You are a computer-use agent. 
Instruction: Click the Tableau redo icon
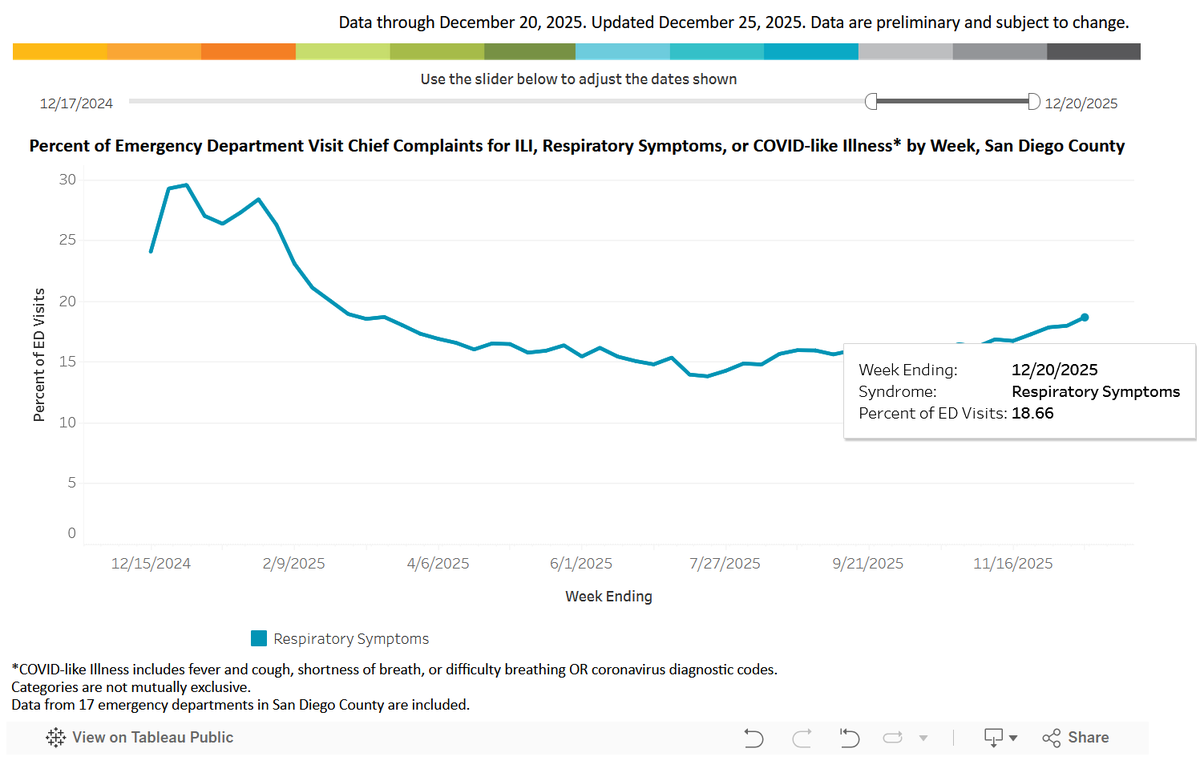click(x=802, y=738)
